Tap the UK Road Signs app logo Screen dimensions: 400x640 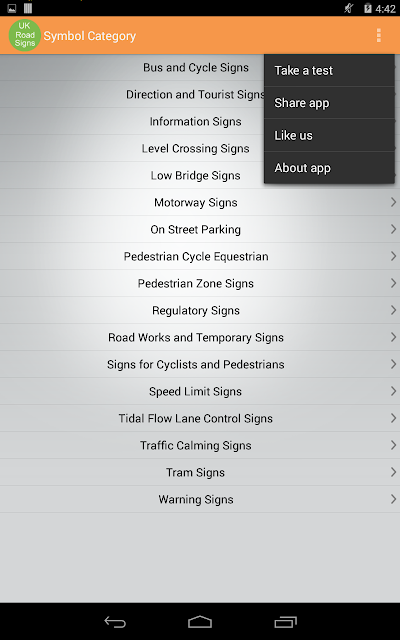pos(25,36)
